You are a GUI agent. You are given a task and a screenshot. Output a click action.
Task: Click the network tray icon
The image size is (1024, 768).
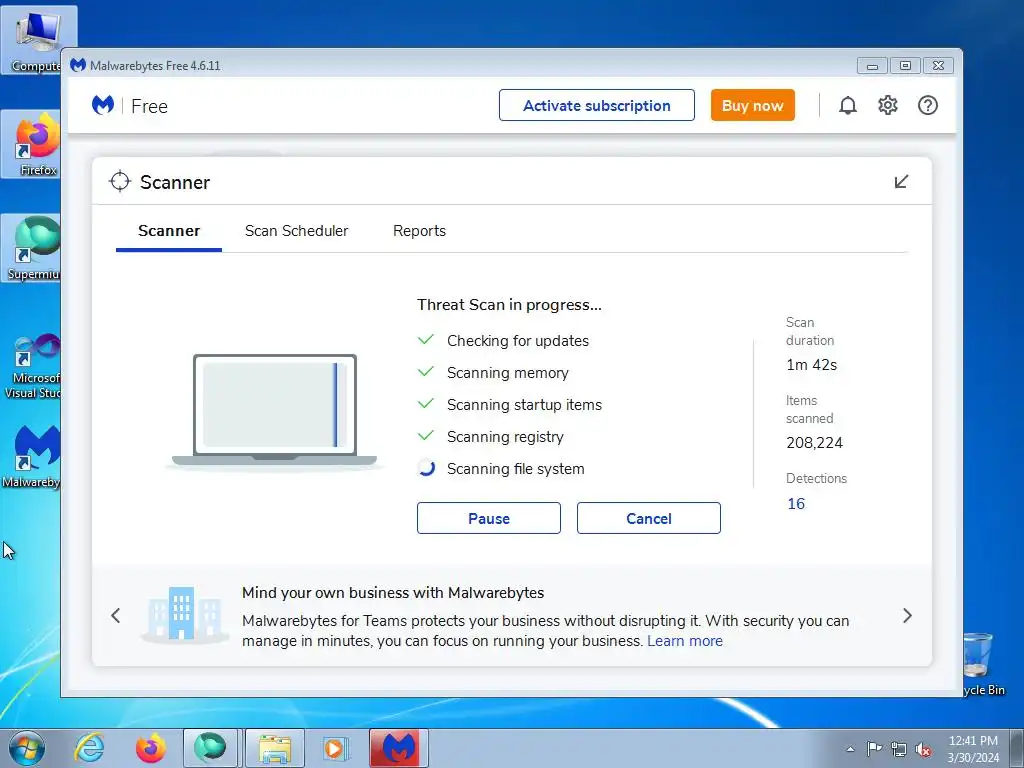[x=899, y=749]
